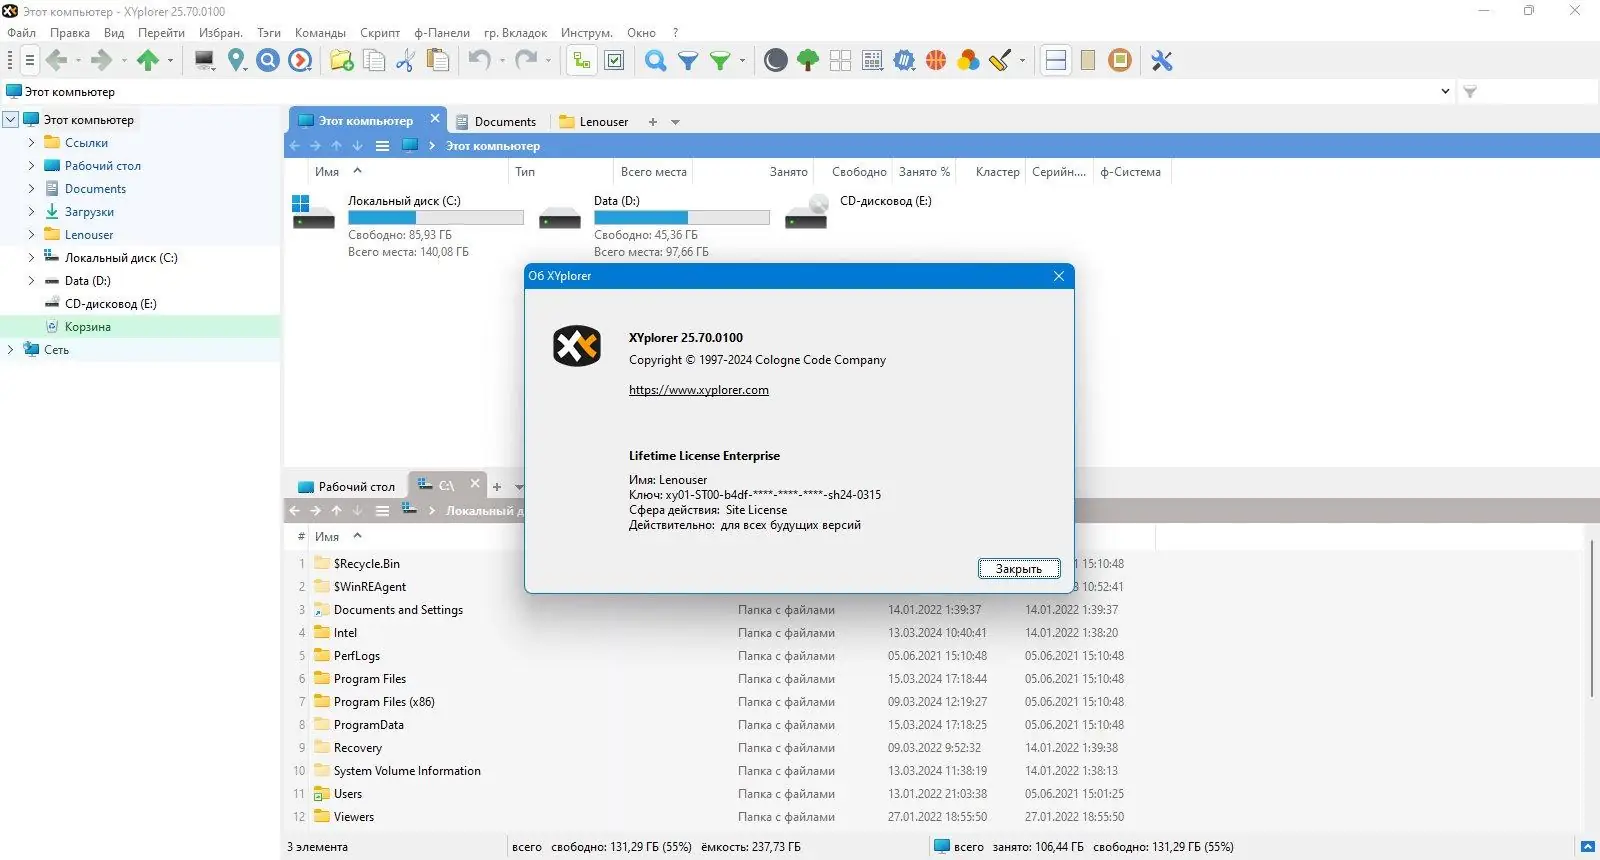The image size is (1600, 860).
Task: Switch to Рабочий стол tab in bottom pane
Action: [x=347, y=487]
